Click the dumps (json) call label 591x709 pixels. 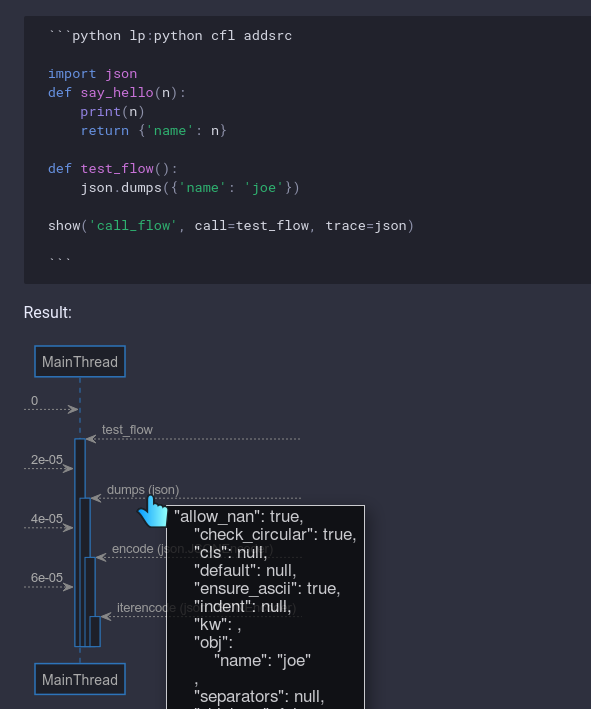coord(143,490)
